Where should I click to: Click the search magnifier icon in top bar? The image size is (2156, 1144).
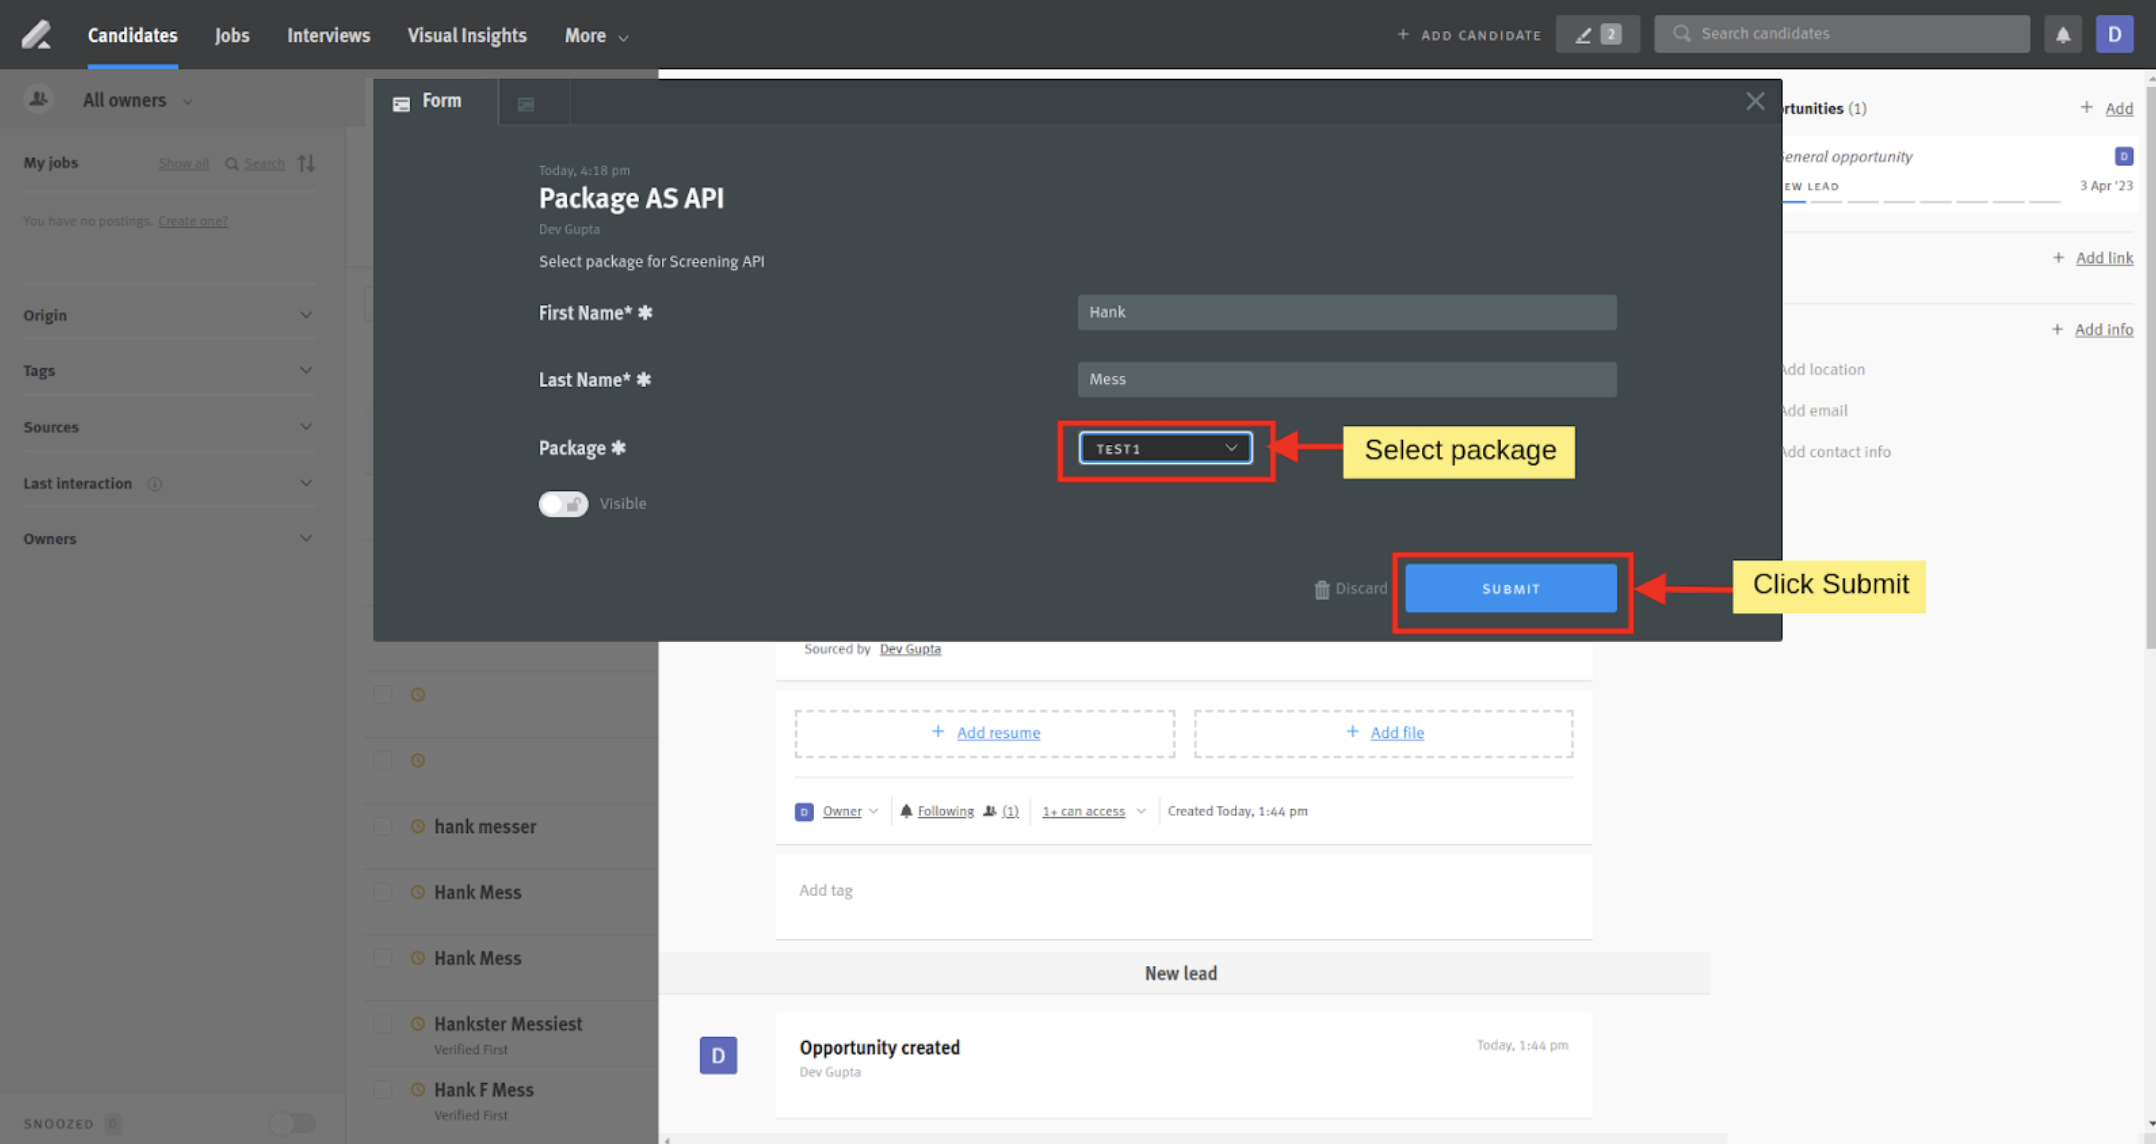click(x=1682, y=34)
